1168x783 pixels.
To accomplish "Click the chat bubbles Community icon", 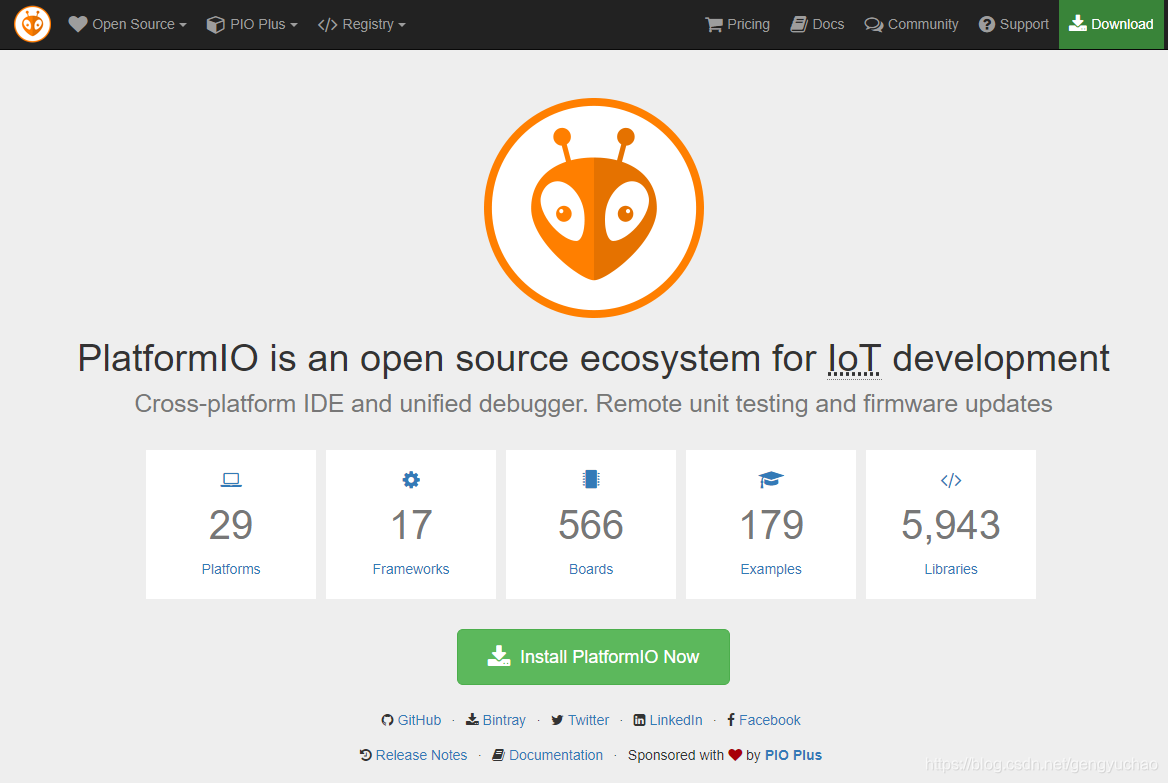I will point(873,25).
